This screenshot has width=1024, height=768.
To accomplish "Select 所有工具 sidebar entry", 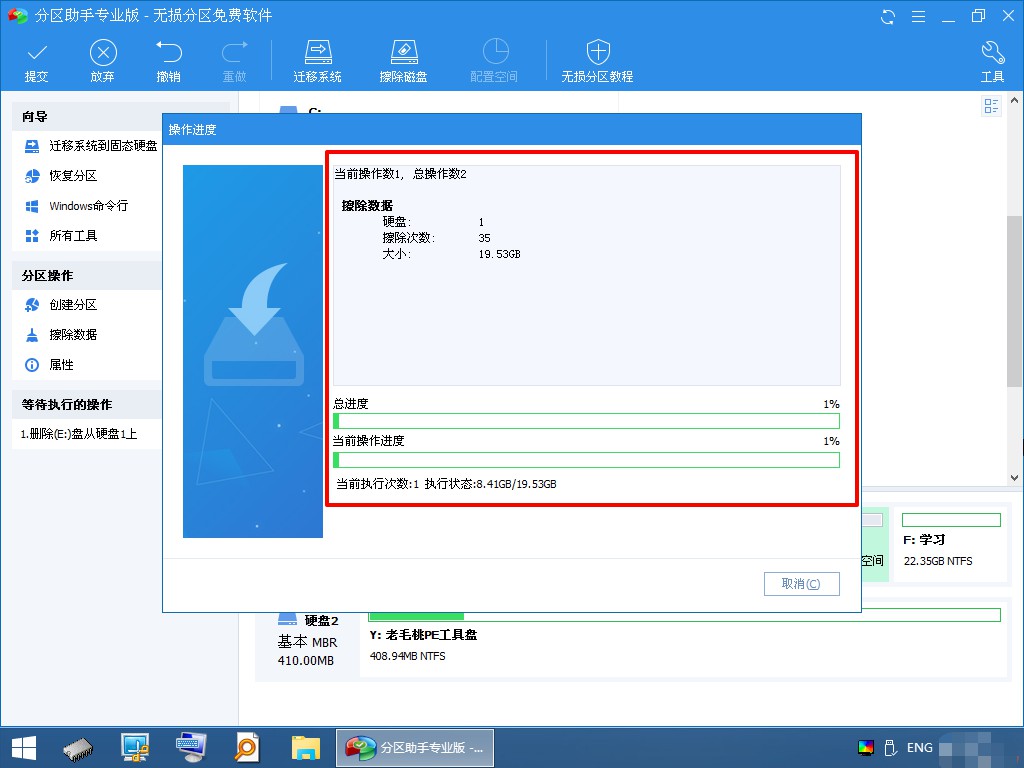I will point(61,236).
